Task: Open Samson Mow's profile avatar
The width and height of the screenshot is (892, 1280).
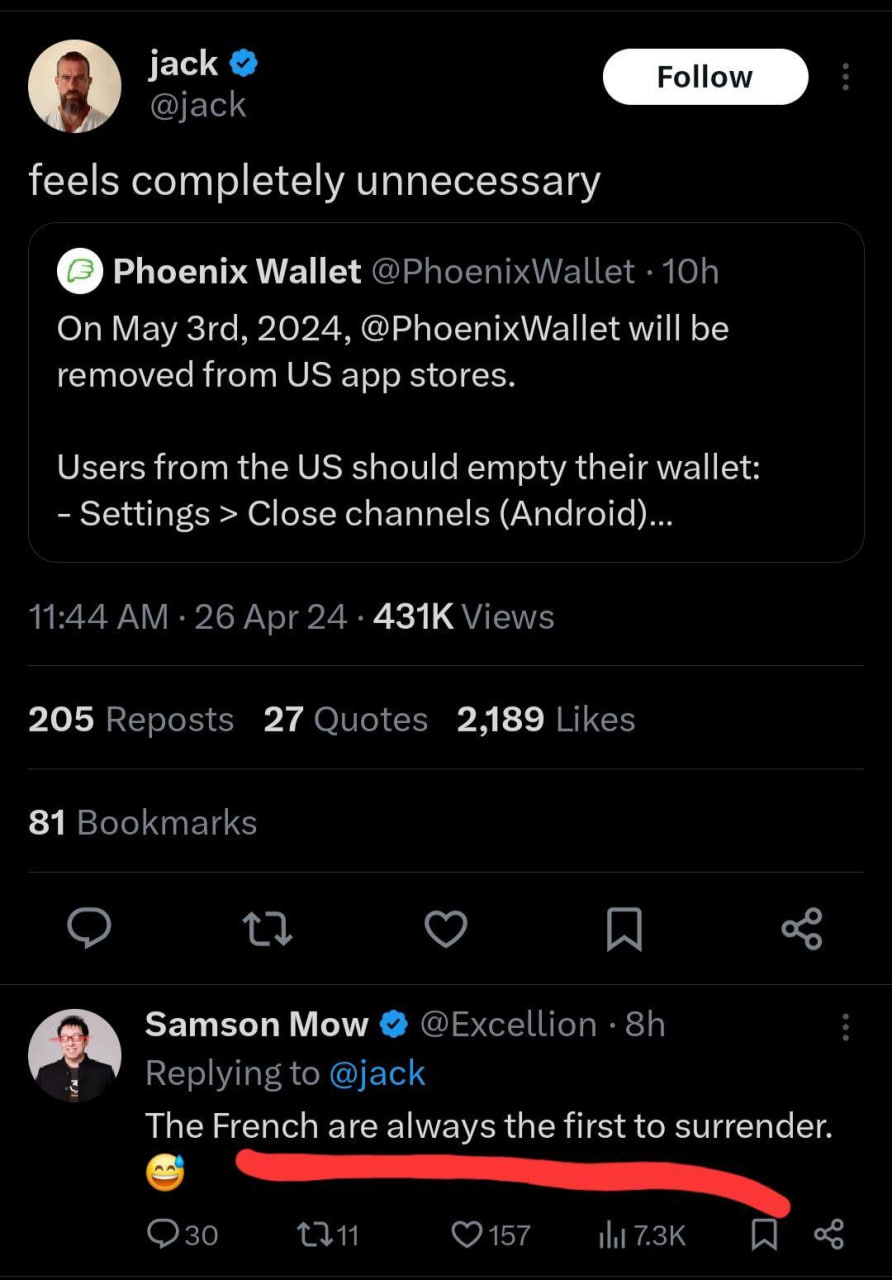Action: click(74, 1056)
